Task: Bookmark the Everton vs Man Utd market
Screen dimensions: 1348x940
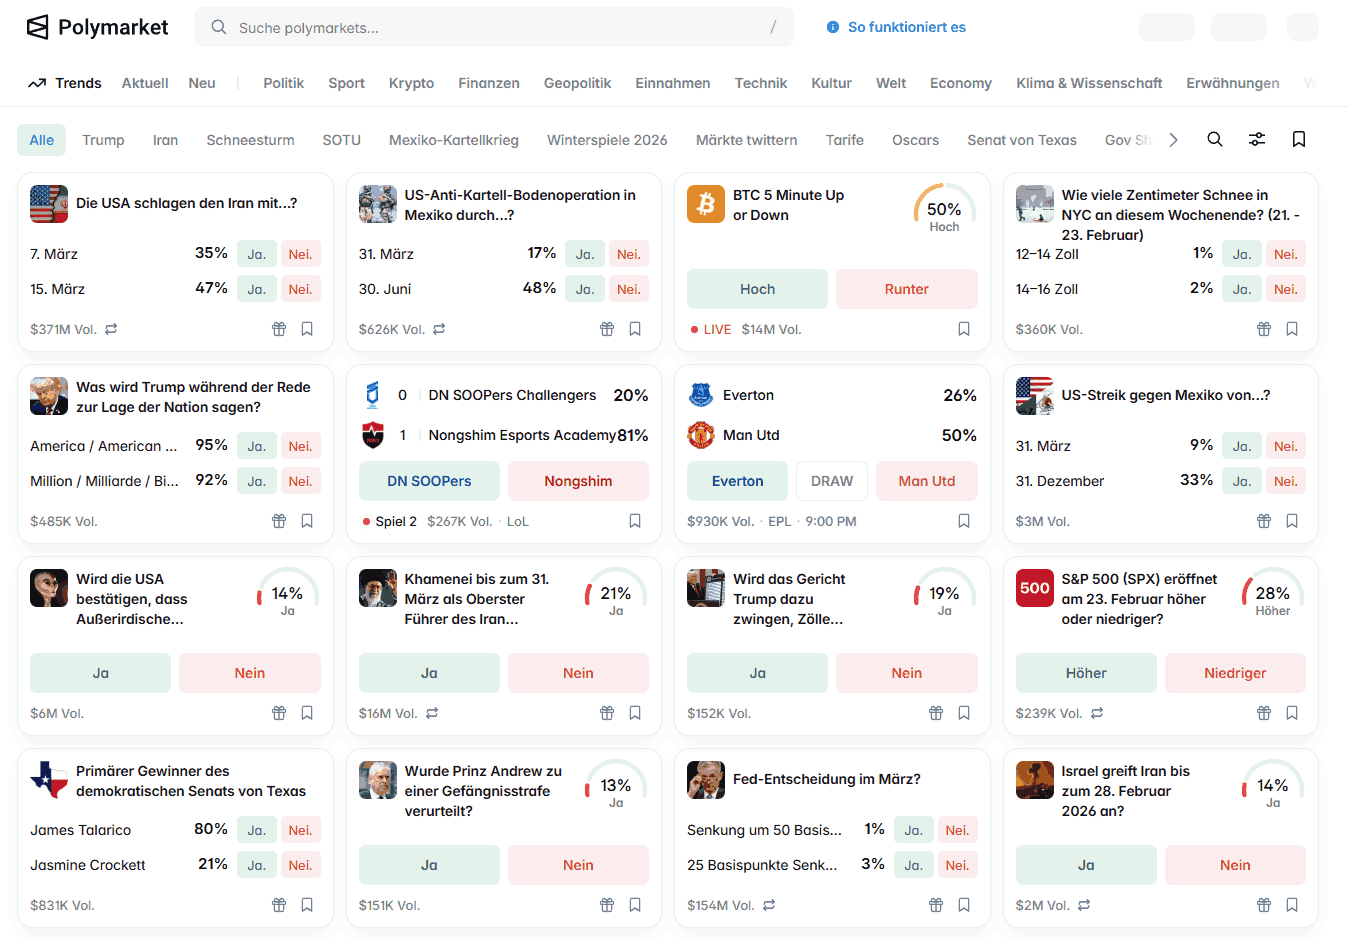Action: 964,521
